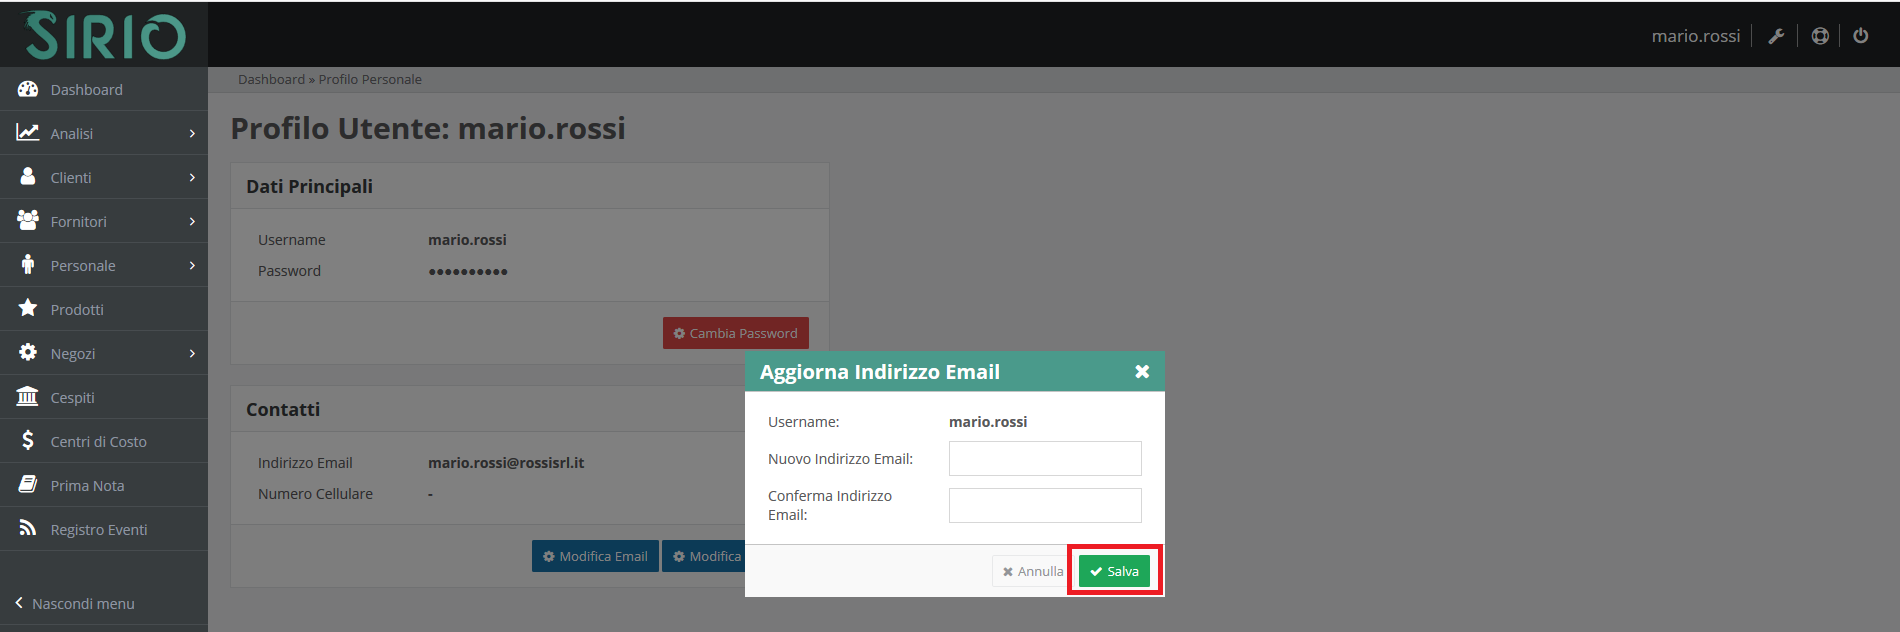
Task: Click the Profilo Personale breadcrumb text
Action: coord(370,79)
